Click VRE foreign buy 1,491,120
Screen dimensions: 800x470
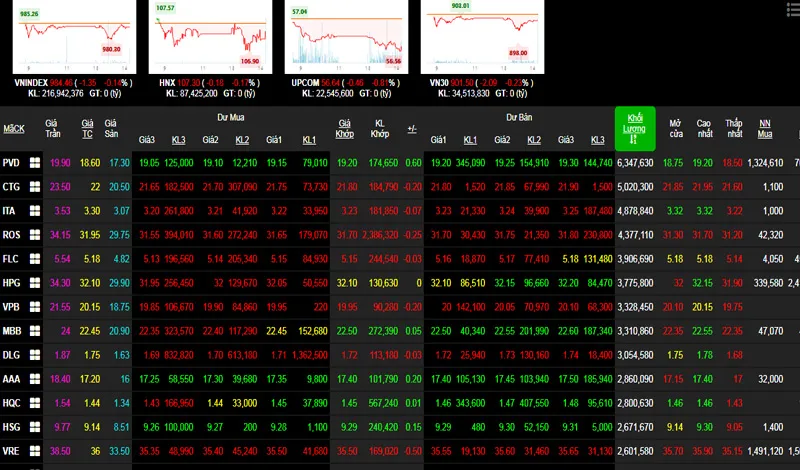(x=765, y=451)
